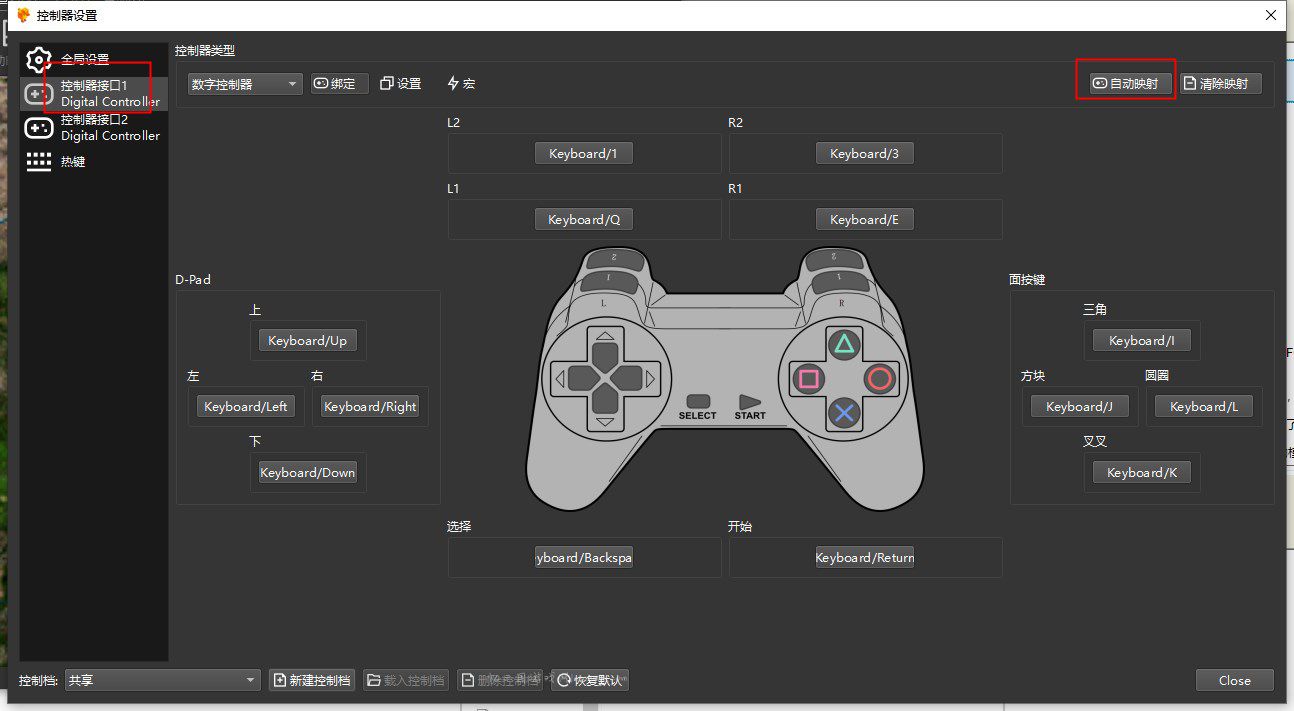The image size is (1294, 711).
Task: Select Controller Port 2 Digital Controller
Action: [x=94, y=127]
